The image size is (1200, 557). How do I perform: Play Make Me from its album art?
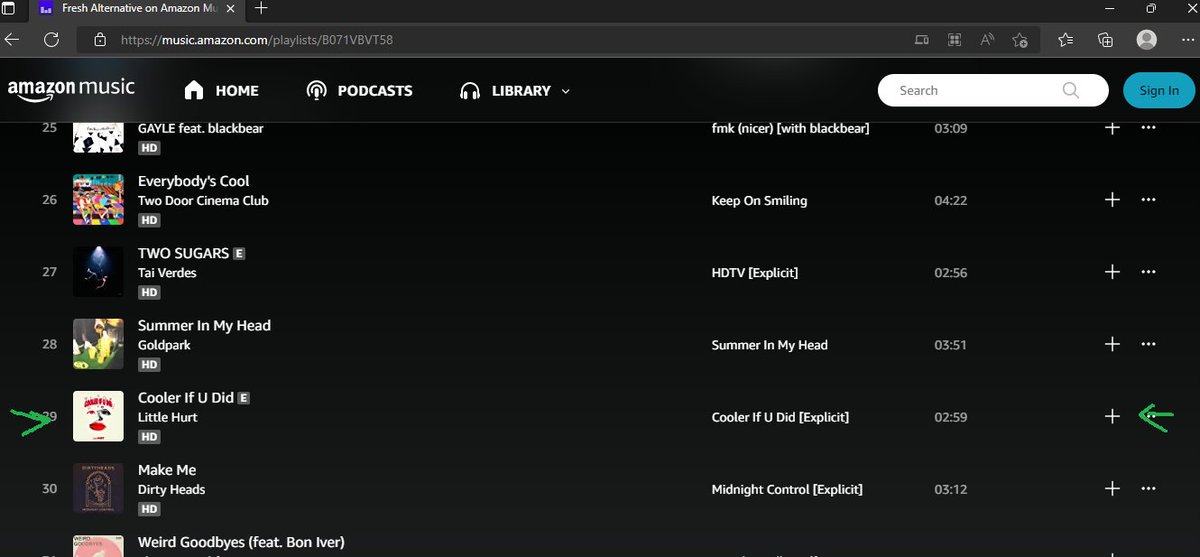point(98,489)
